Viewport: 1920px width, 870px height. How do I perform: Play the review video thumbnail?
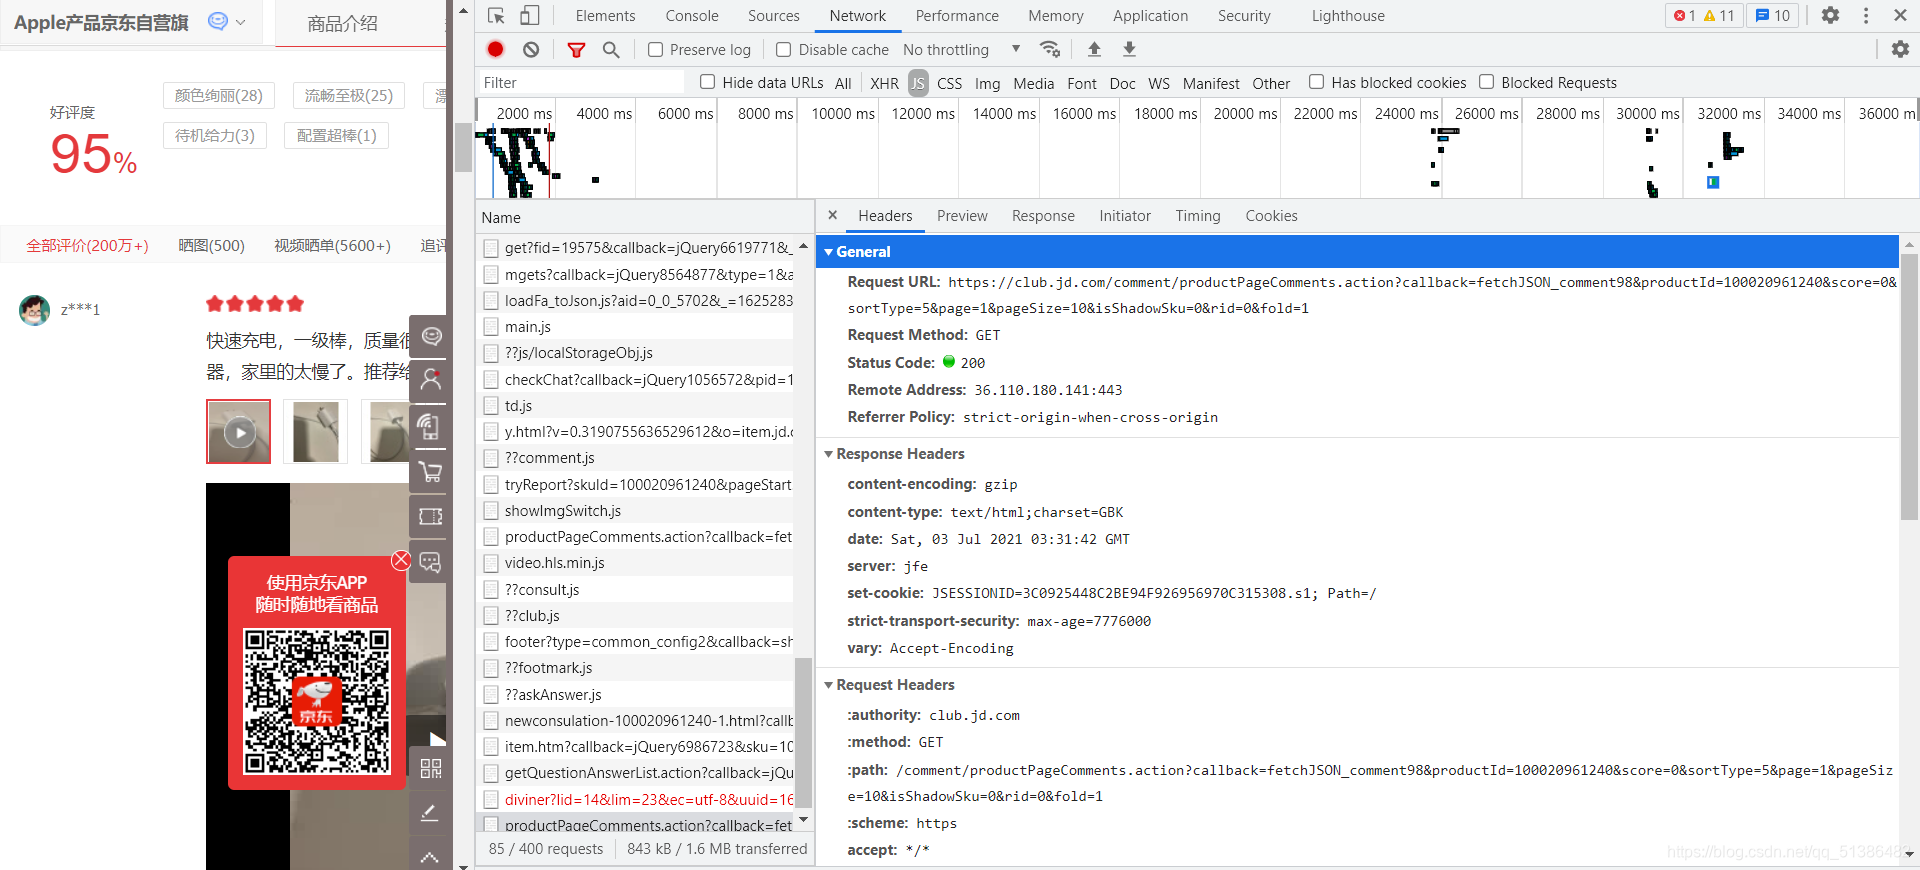pyautogui.click(x=238, y=432)
